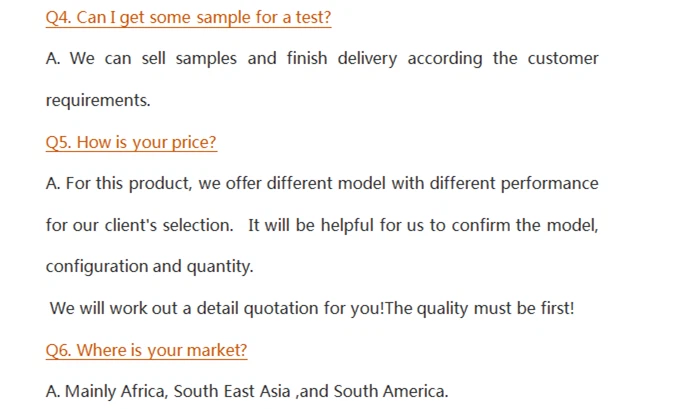Click the word 'performance' in the Q5 answer
Screen dimensions: 683x409
click(549, 184)
